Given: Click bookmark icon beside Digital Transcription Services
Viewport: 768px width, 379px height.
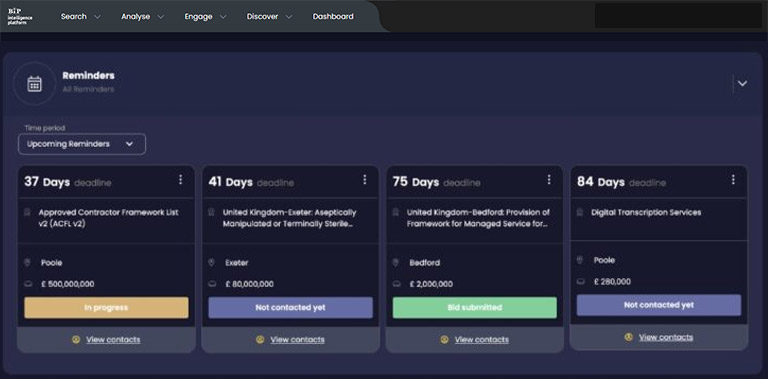Looking at the screenshot, I should click(x=579, y=213).
